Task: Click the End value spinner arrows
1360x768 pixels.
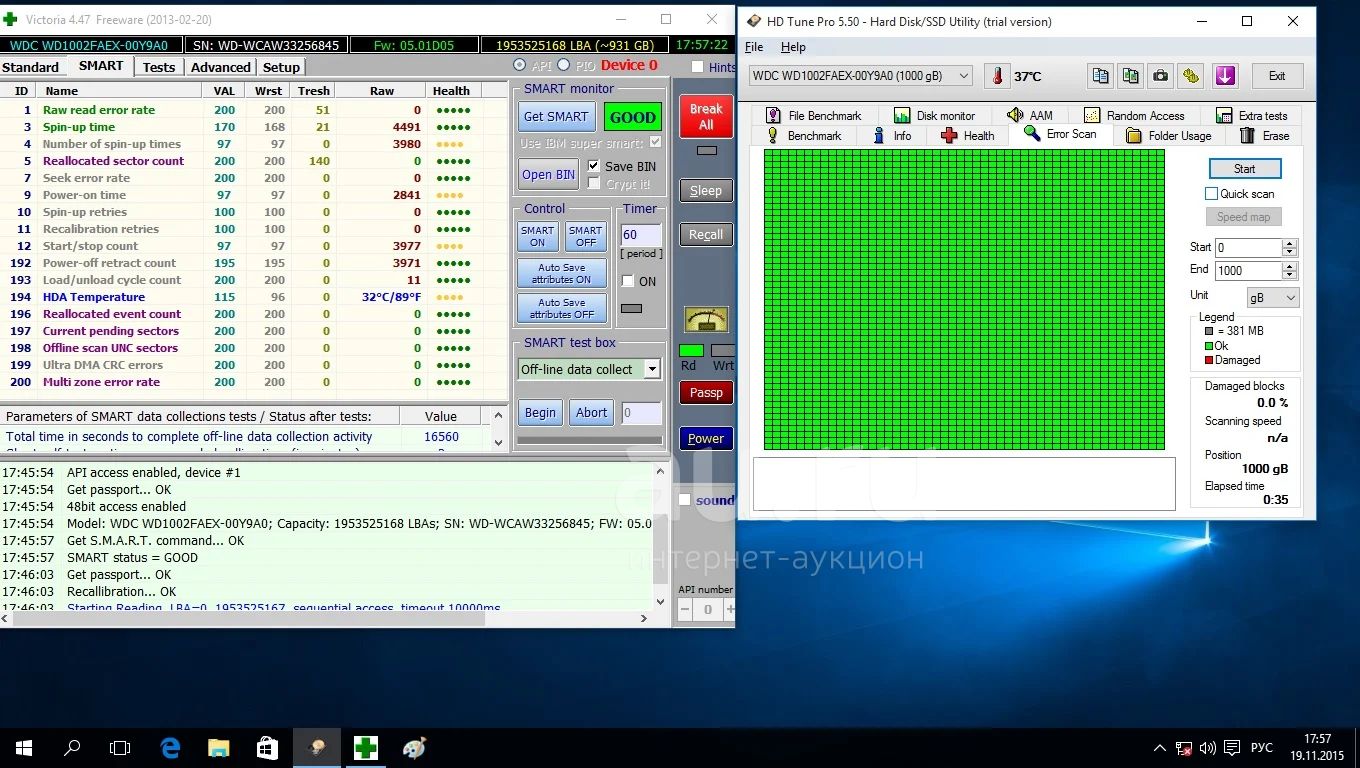Action: (1290, 271)
